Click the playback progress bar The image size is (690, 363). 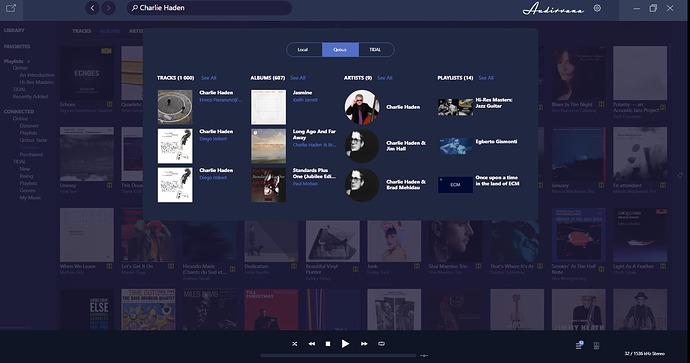(x=338, y=355)
